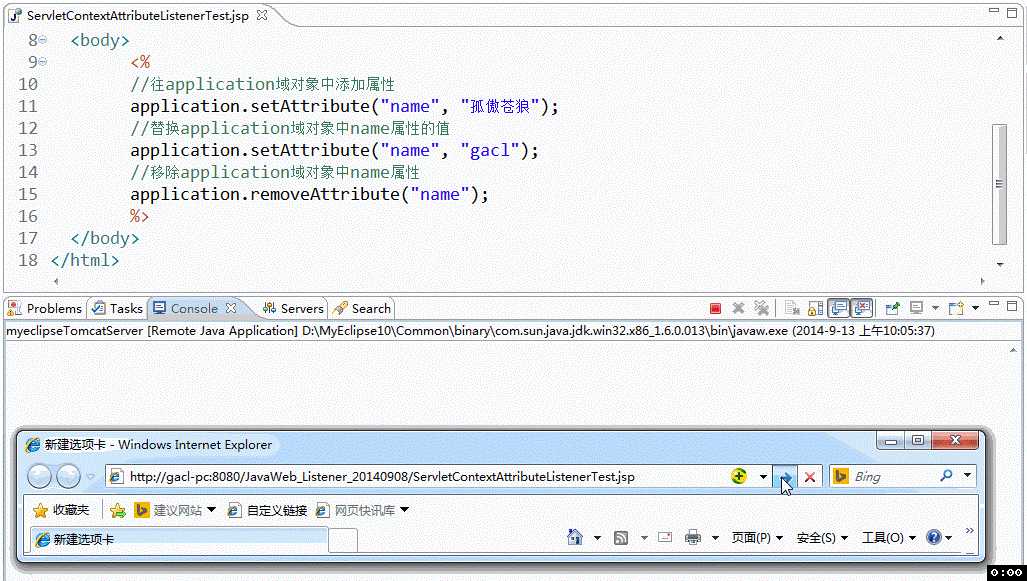Viewport: 1027px width, 581px height.
Task: Click Add to Favorites Bar star icon
Action: (118, 510)
